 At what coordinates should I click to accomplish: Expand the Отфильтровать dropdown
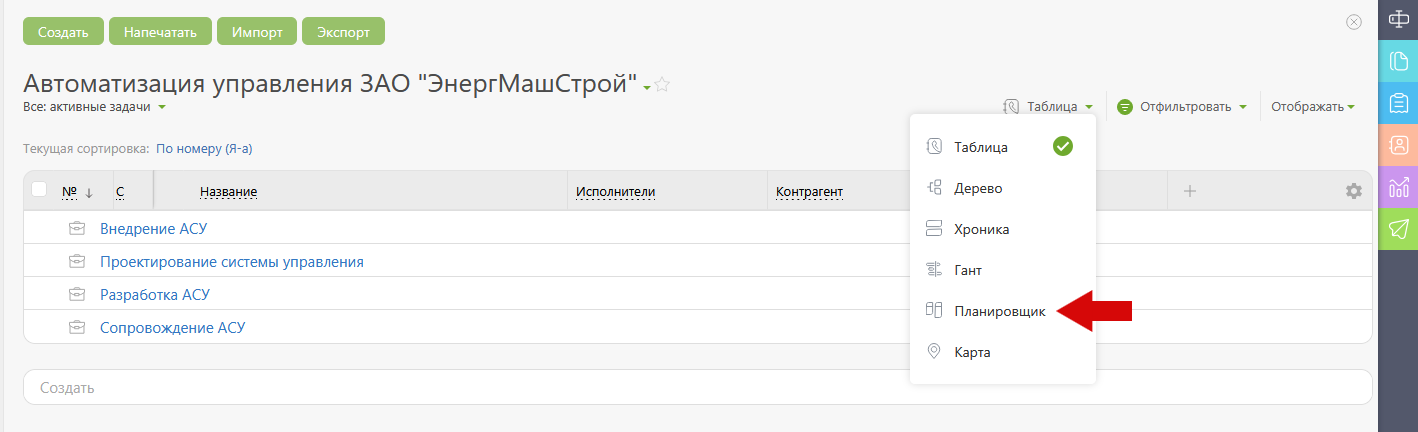1181,106
